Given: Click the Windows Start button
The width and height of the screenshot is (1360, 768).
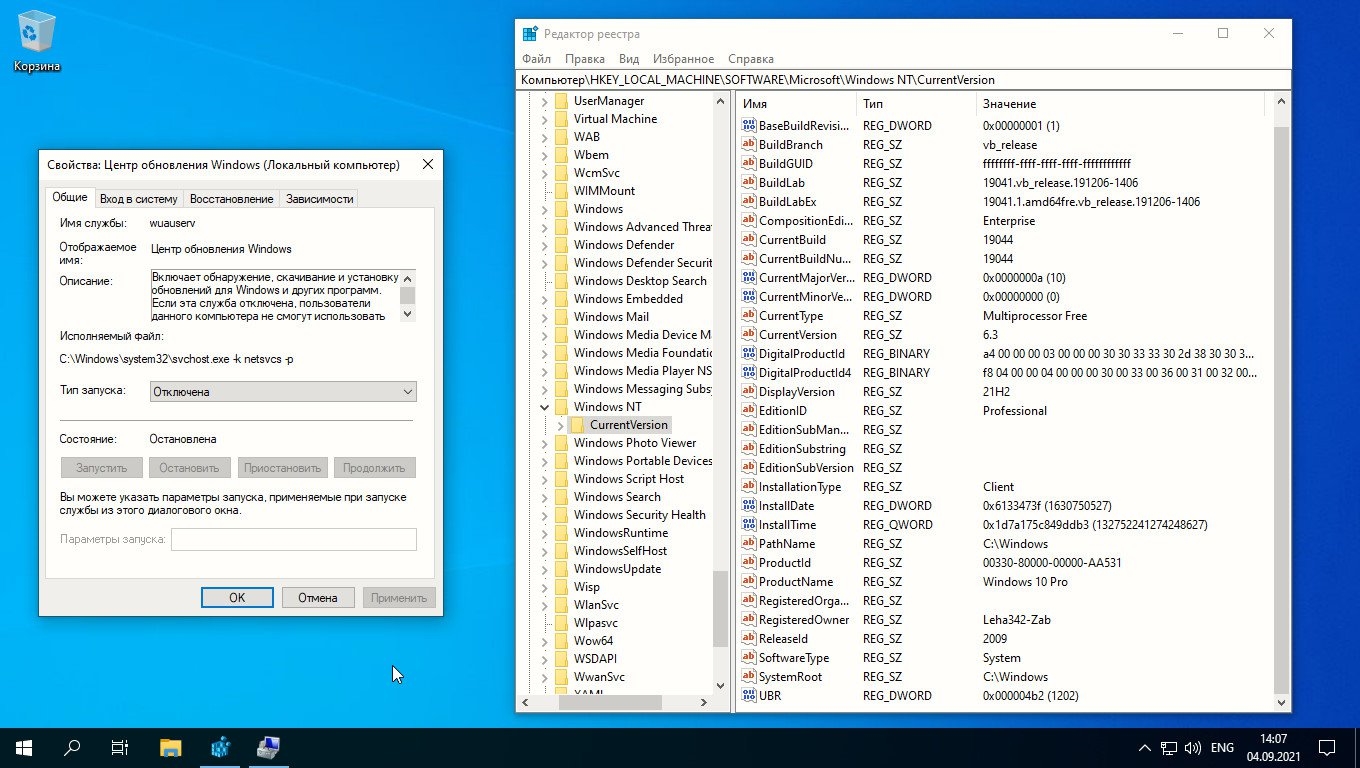Looking at the screenshot, I should [23, 747].
